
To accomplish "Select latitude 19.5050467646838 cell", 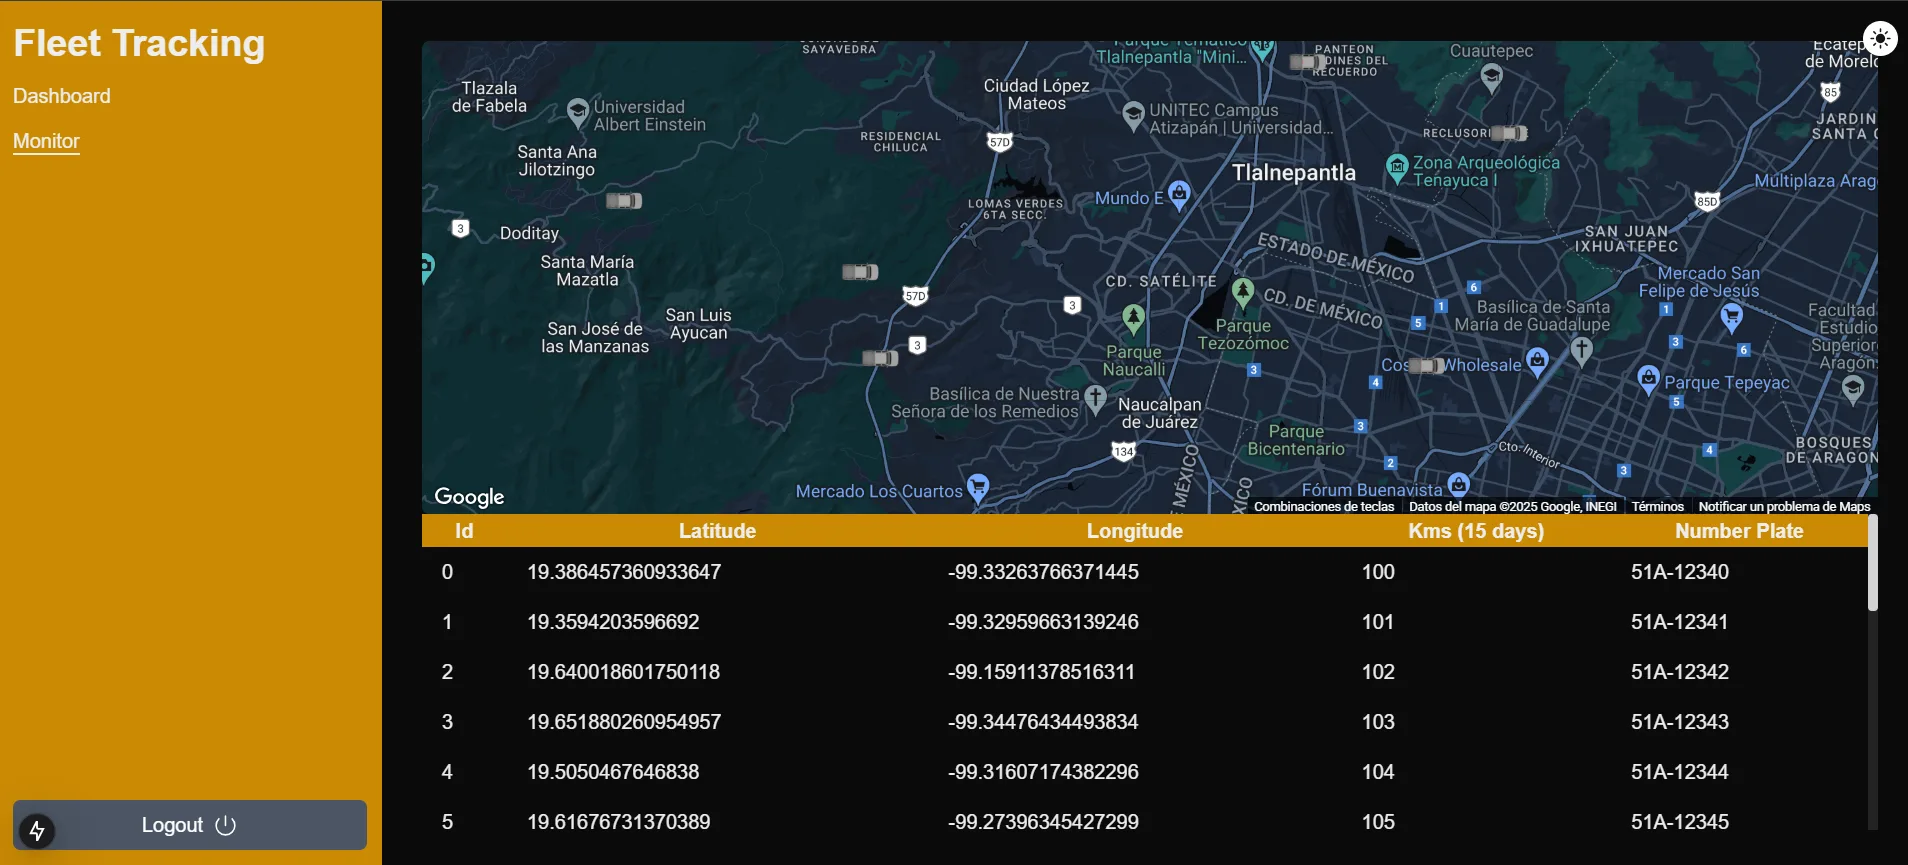I will click(613, 772).
